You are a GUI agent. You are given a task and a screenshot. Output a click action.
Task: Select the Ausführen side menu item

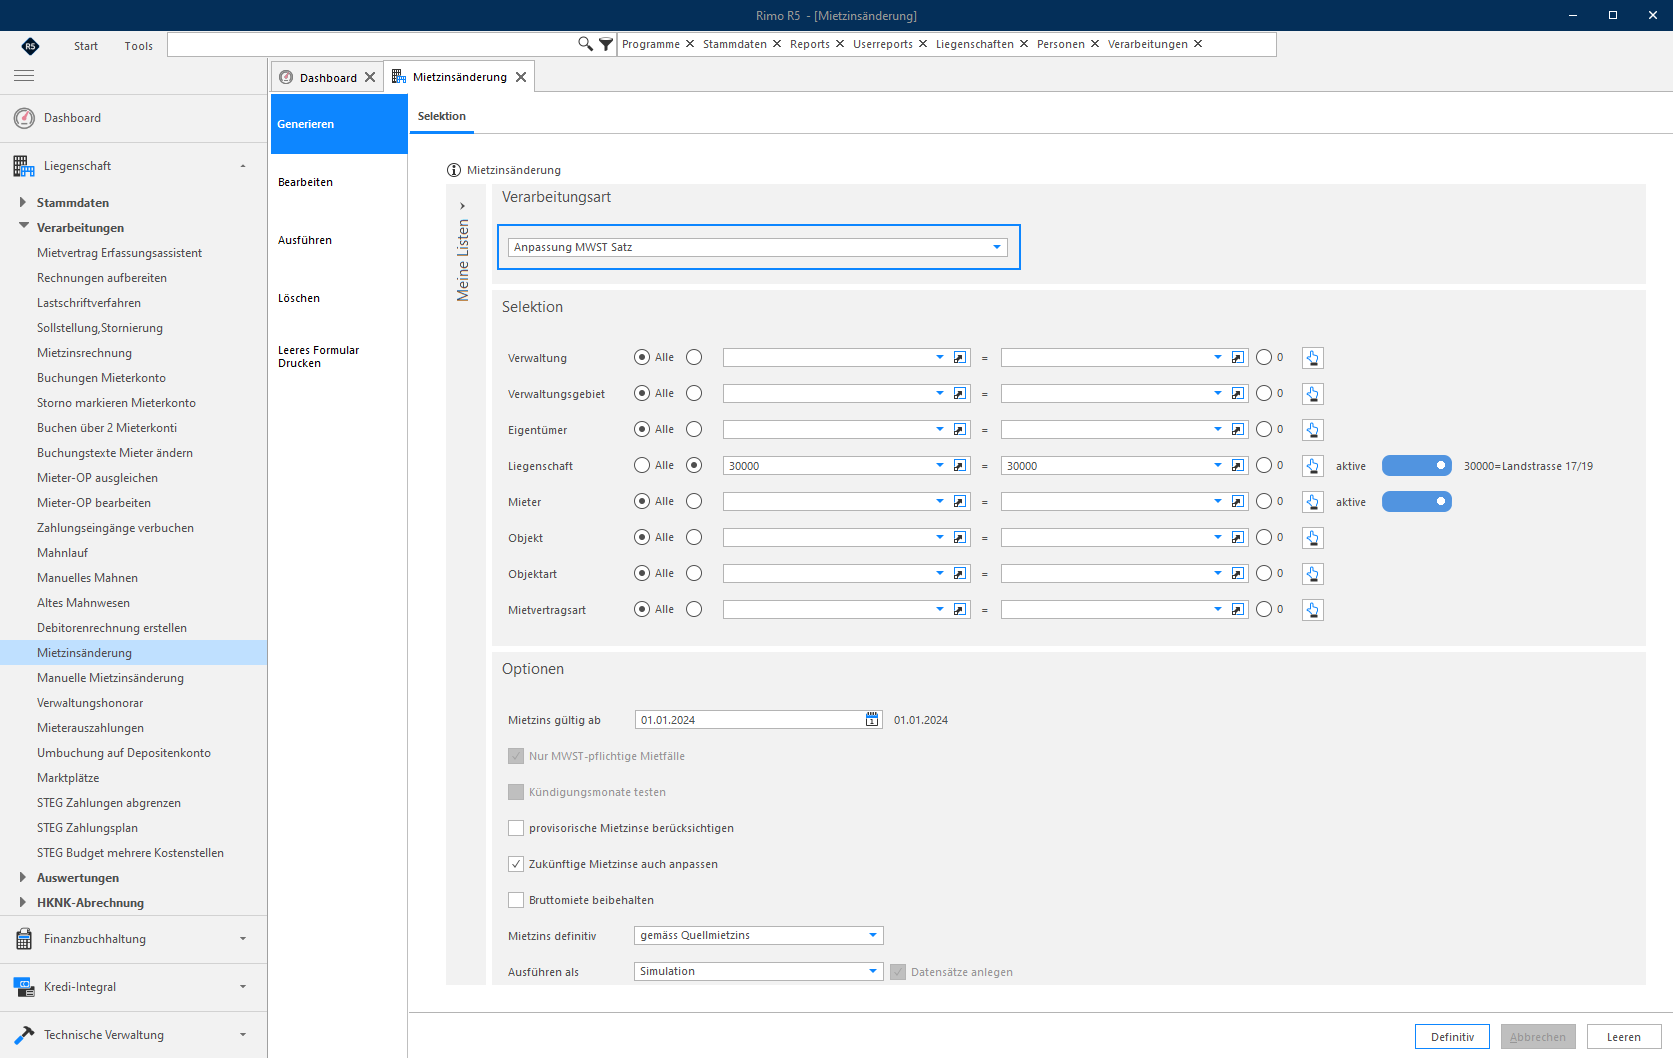339,240
